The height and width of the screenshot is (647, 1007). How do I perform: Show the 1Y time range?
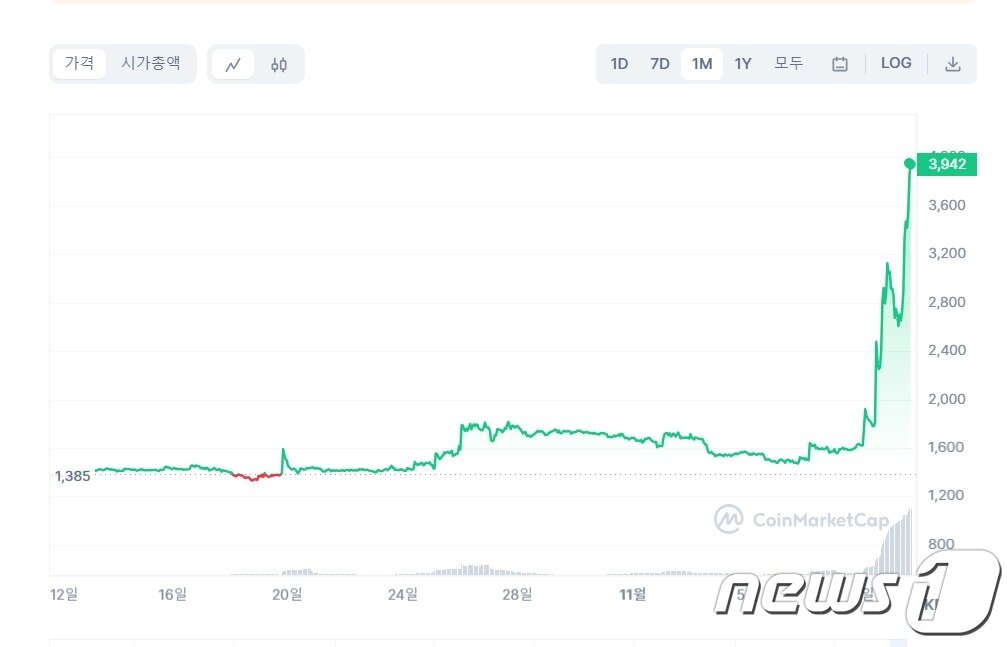(x=743, y=64)
